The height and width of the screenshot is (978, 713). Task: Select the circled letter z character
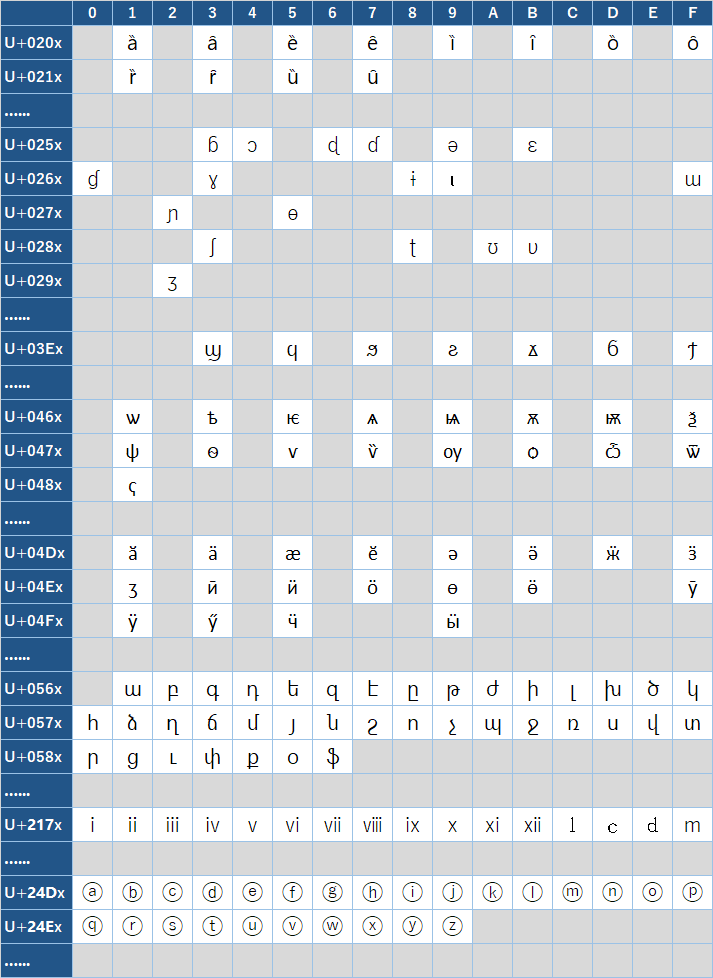(x=452, y=926)
